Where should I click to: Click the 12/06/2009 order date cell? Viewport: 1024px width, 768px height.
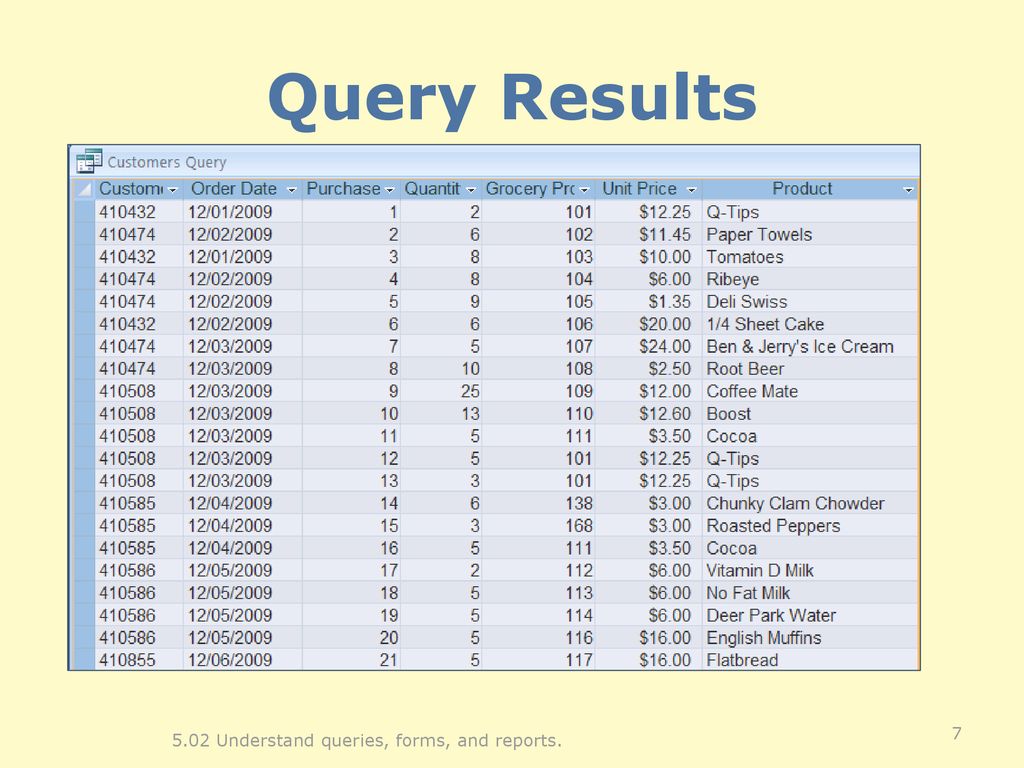click(x=242, y=660)
